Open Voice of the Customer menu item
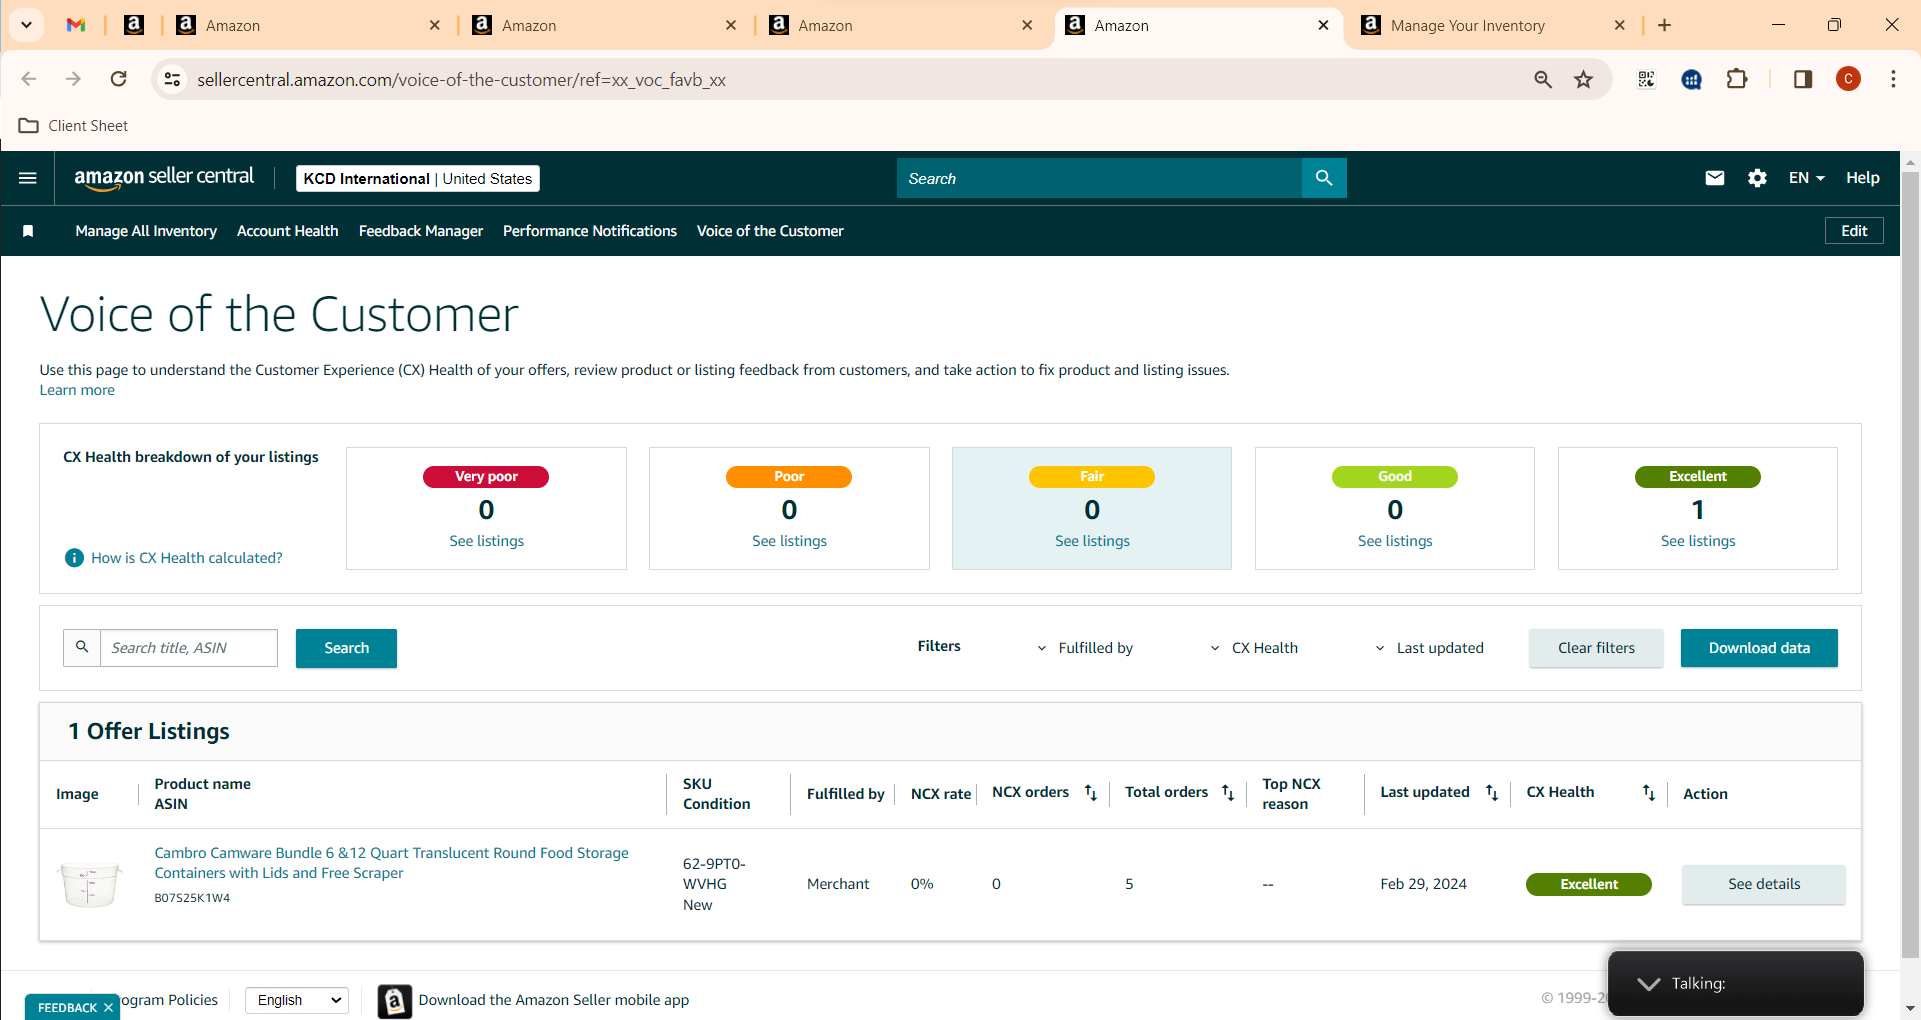The width and height of the screenshot is (1921, 1020). [x=770, y=231]
